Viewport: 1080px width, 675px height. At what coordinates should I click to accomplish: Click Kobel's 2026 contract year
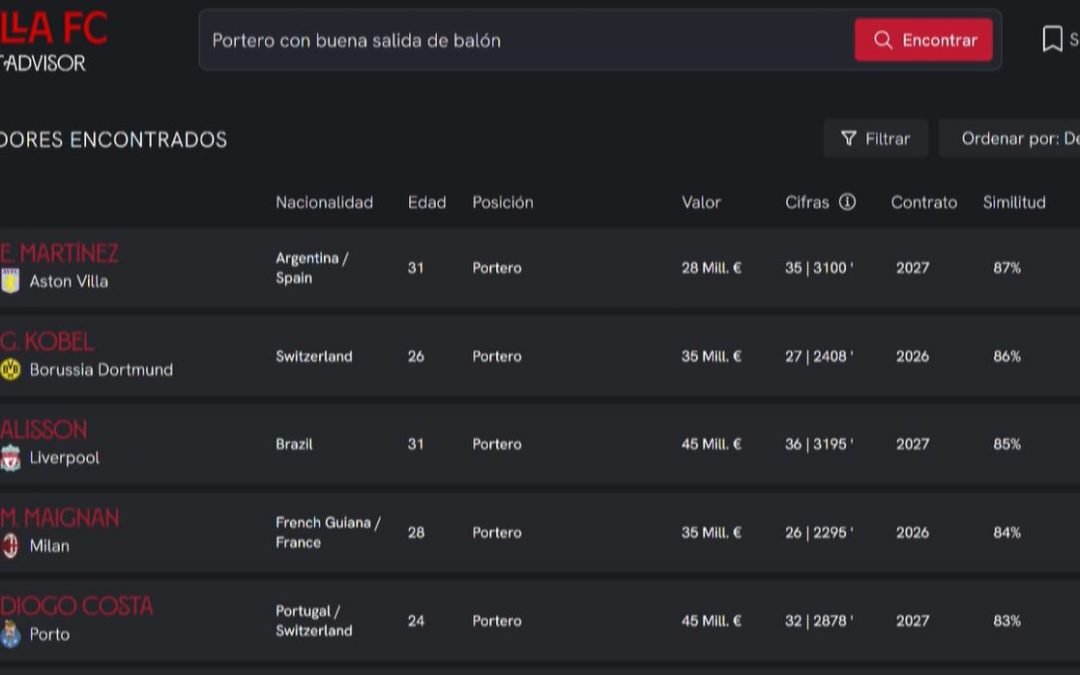(x=913, y=356)
